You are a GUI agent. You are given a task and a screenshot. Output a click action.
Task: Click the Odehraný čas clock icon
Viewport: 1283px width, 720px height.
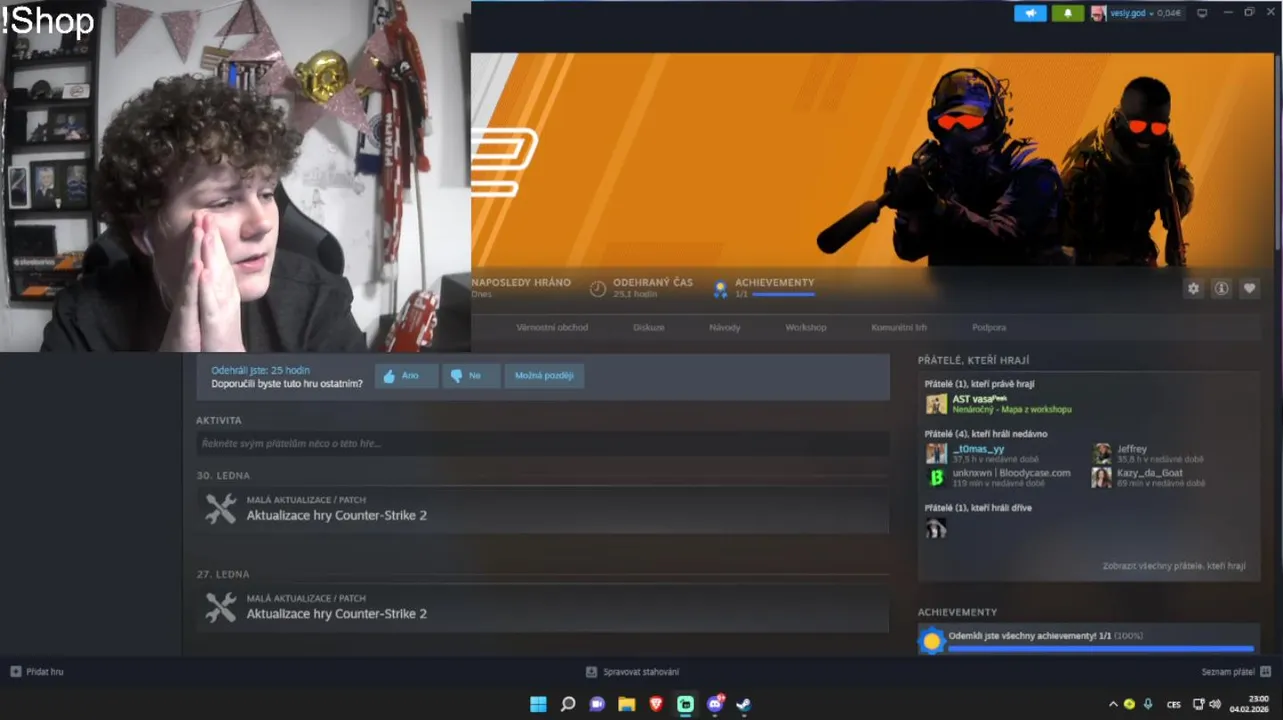click(598, 288)
